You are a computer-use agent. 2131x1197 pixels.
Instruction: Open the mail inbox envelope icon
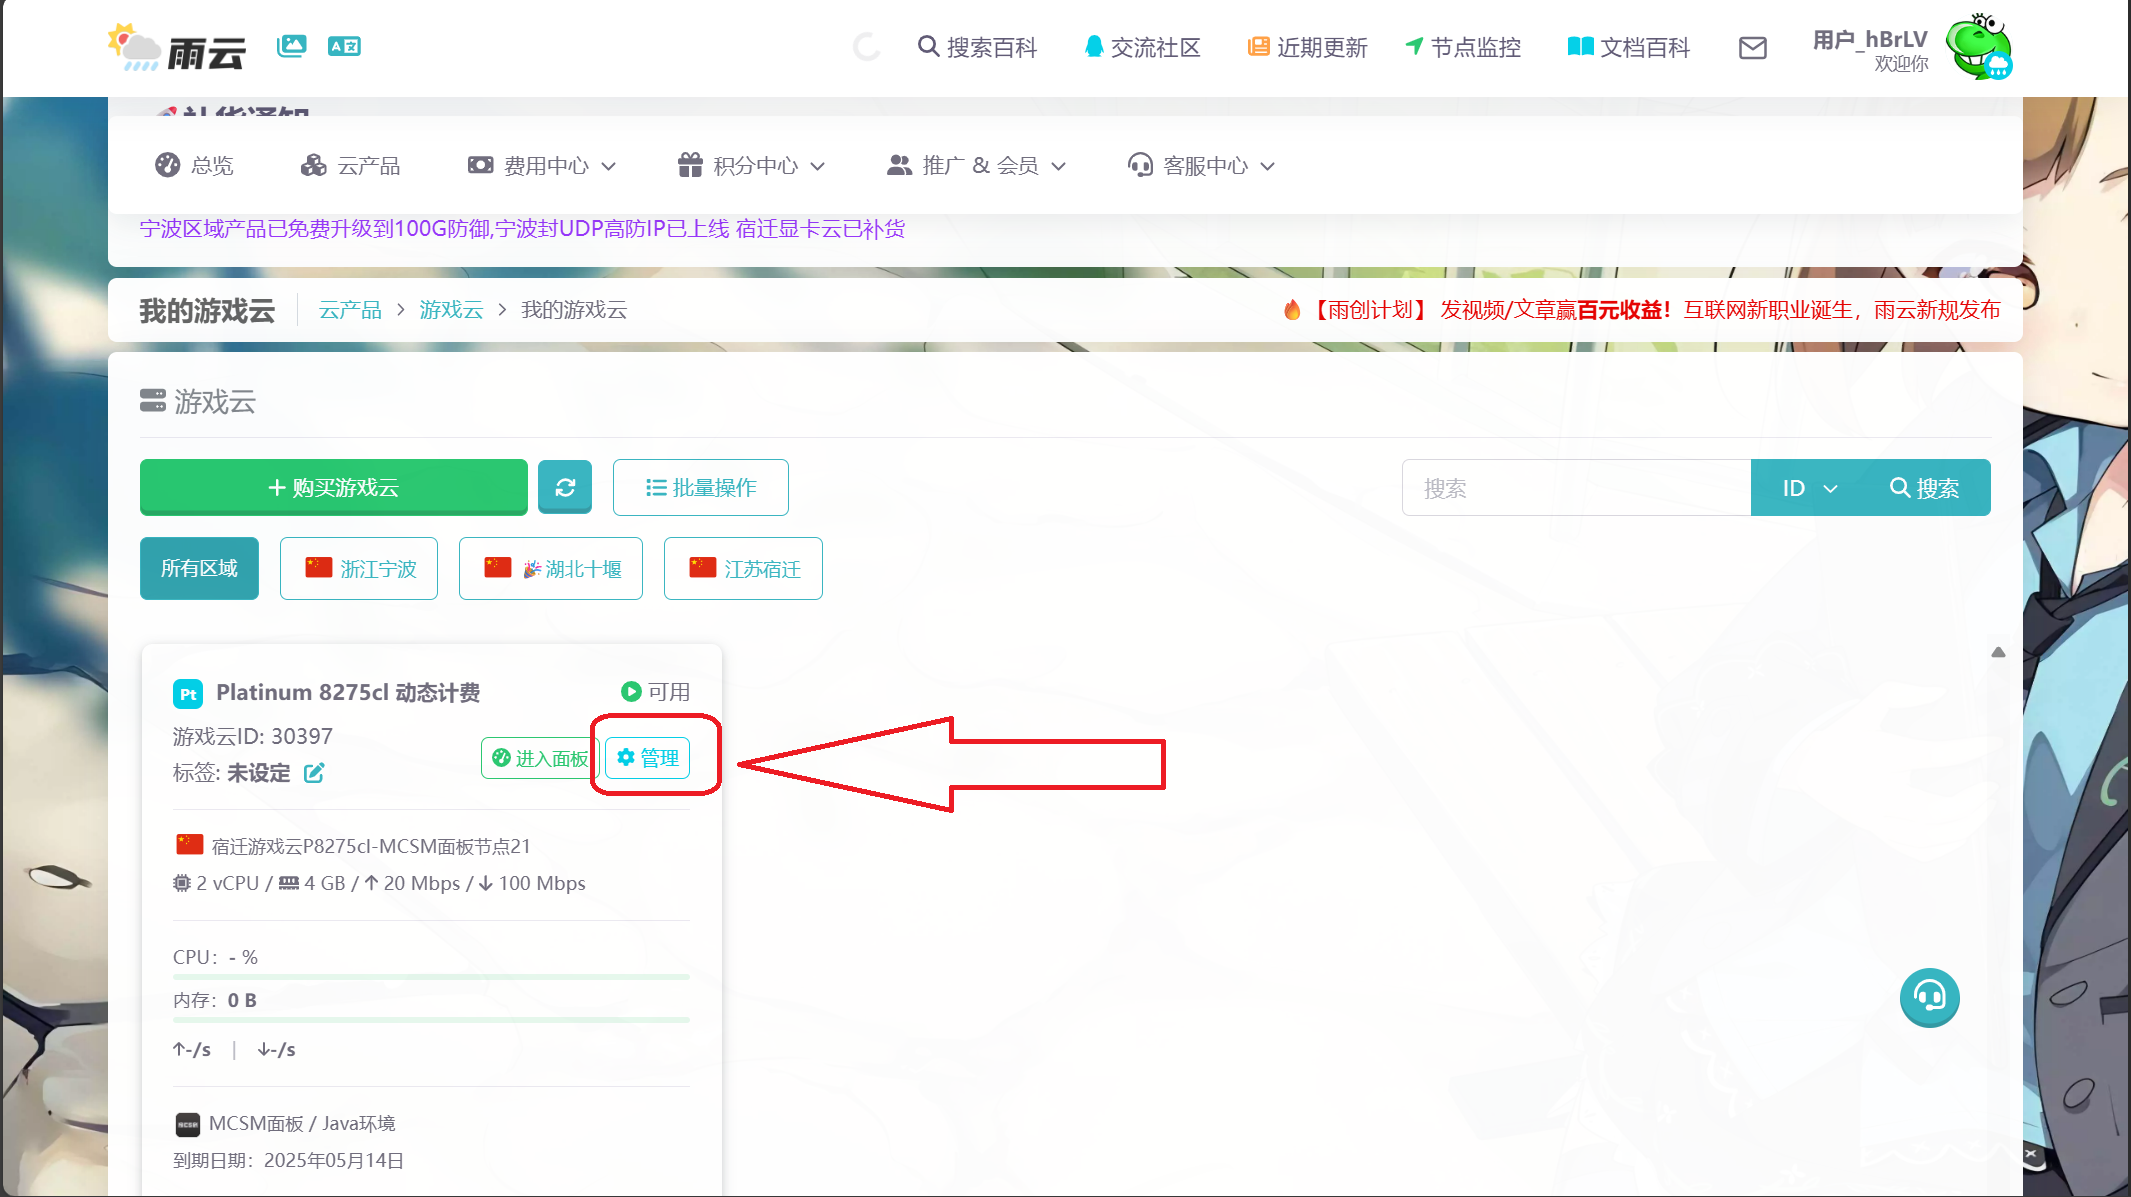click(1752, 48)
